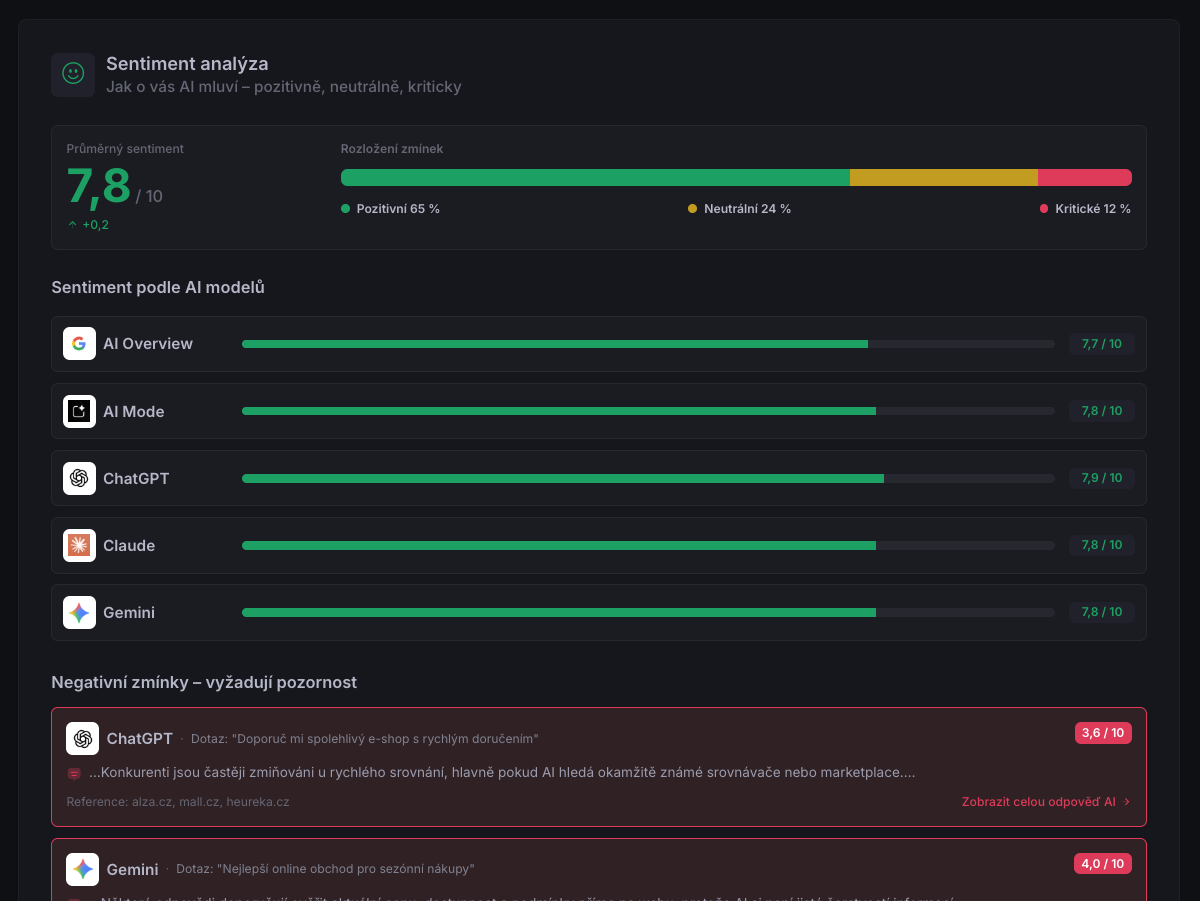This screenshot has height=901, width=1200.
Task: Click the 7,8 / 10 badge in Gemini row
Action: pyautogui.click(x=1102, y=612)
